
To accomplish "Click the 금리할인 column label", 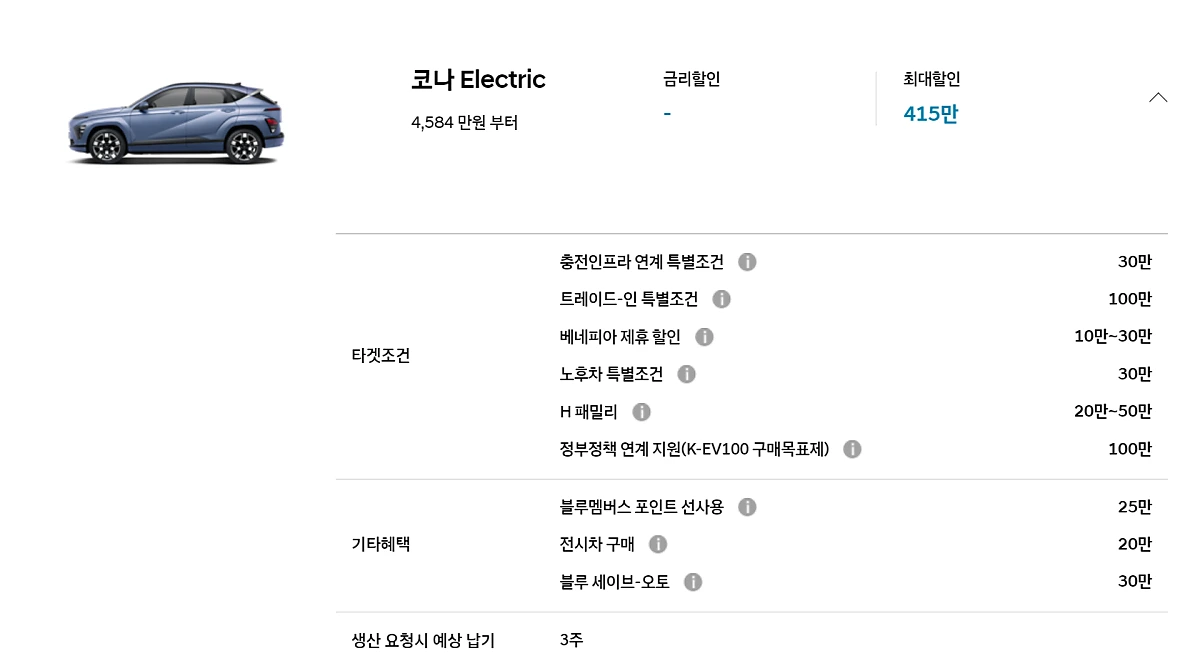I will 691,79.
